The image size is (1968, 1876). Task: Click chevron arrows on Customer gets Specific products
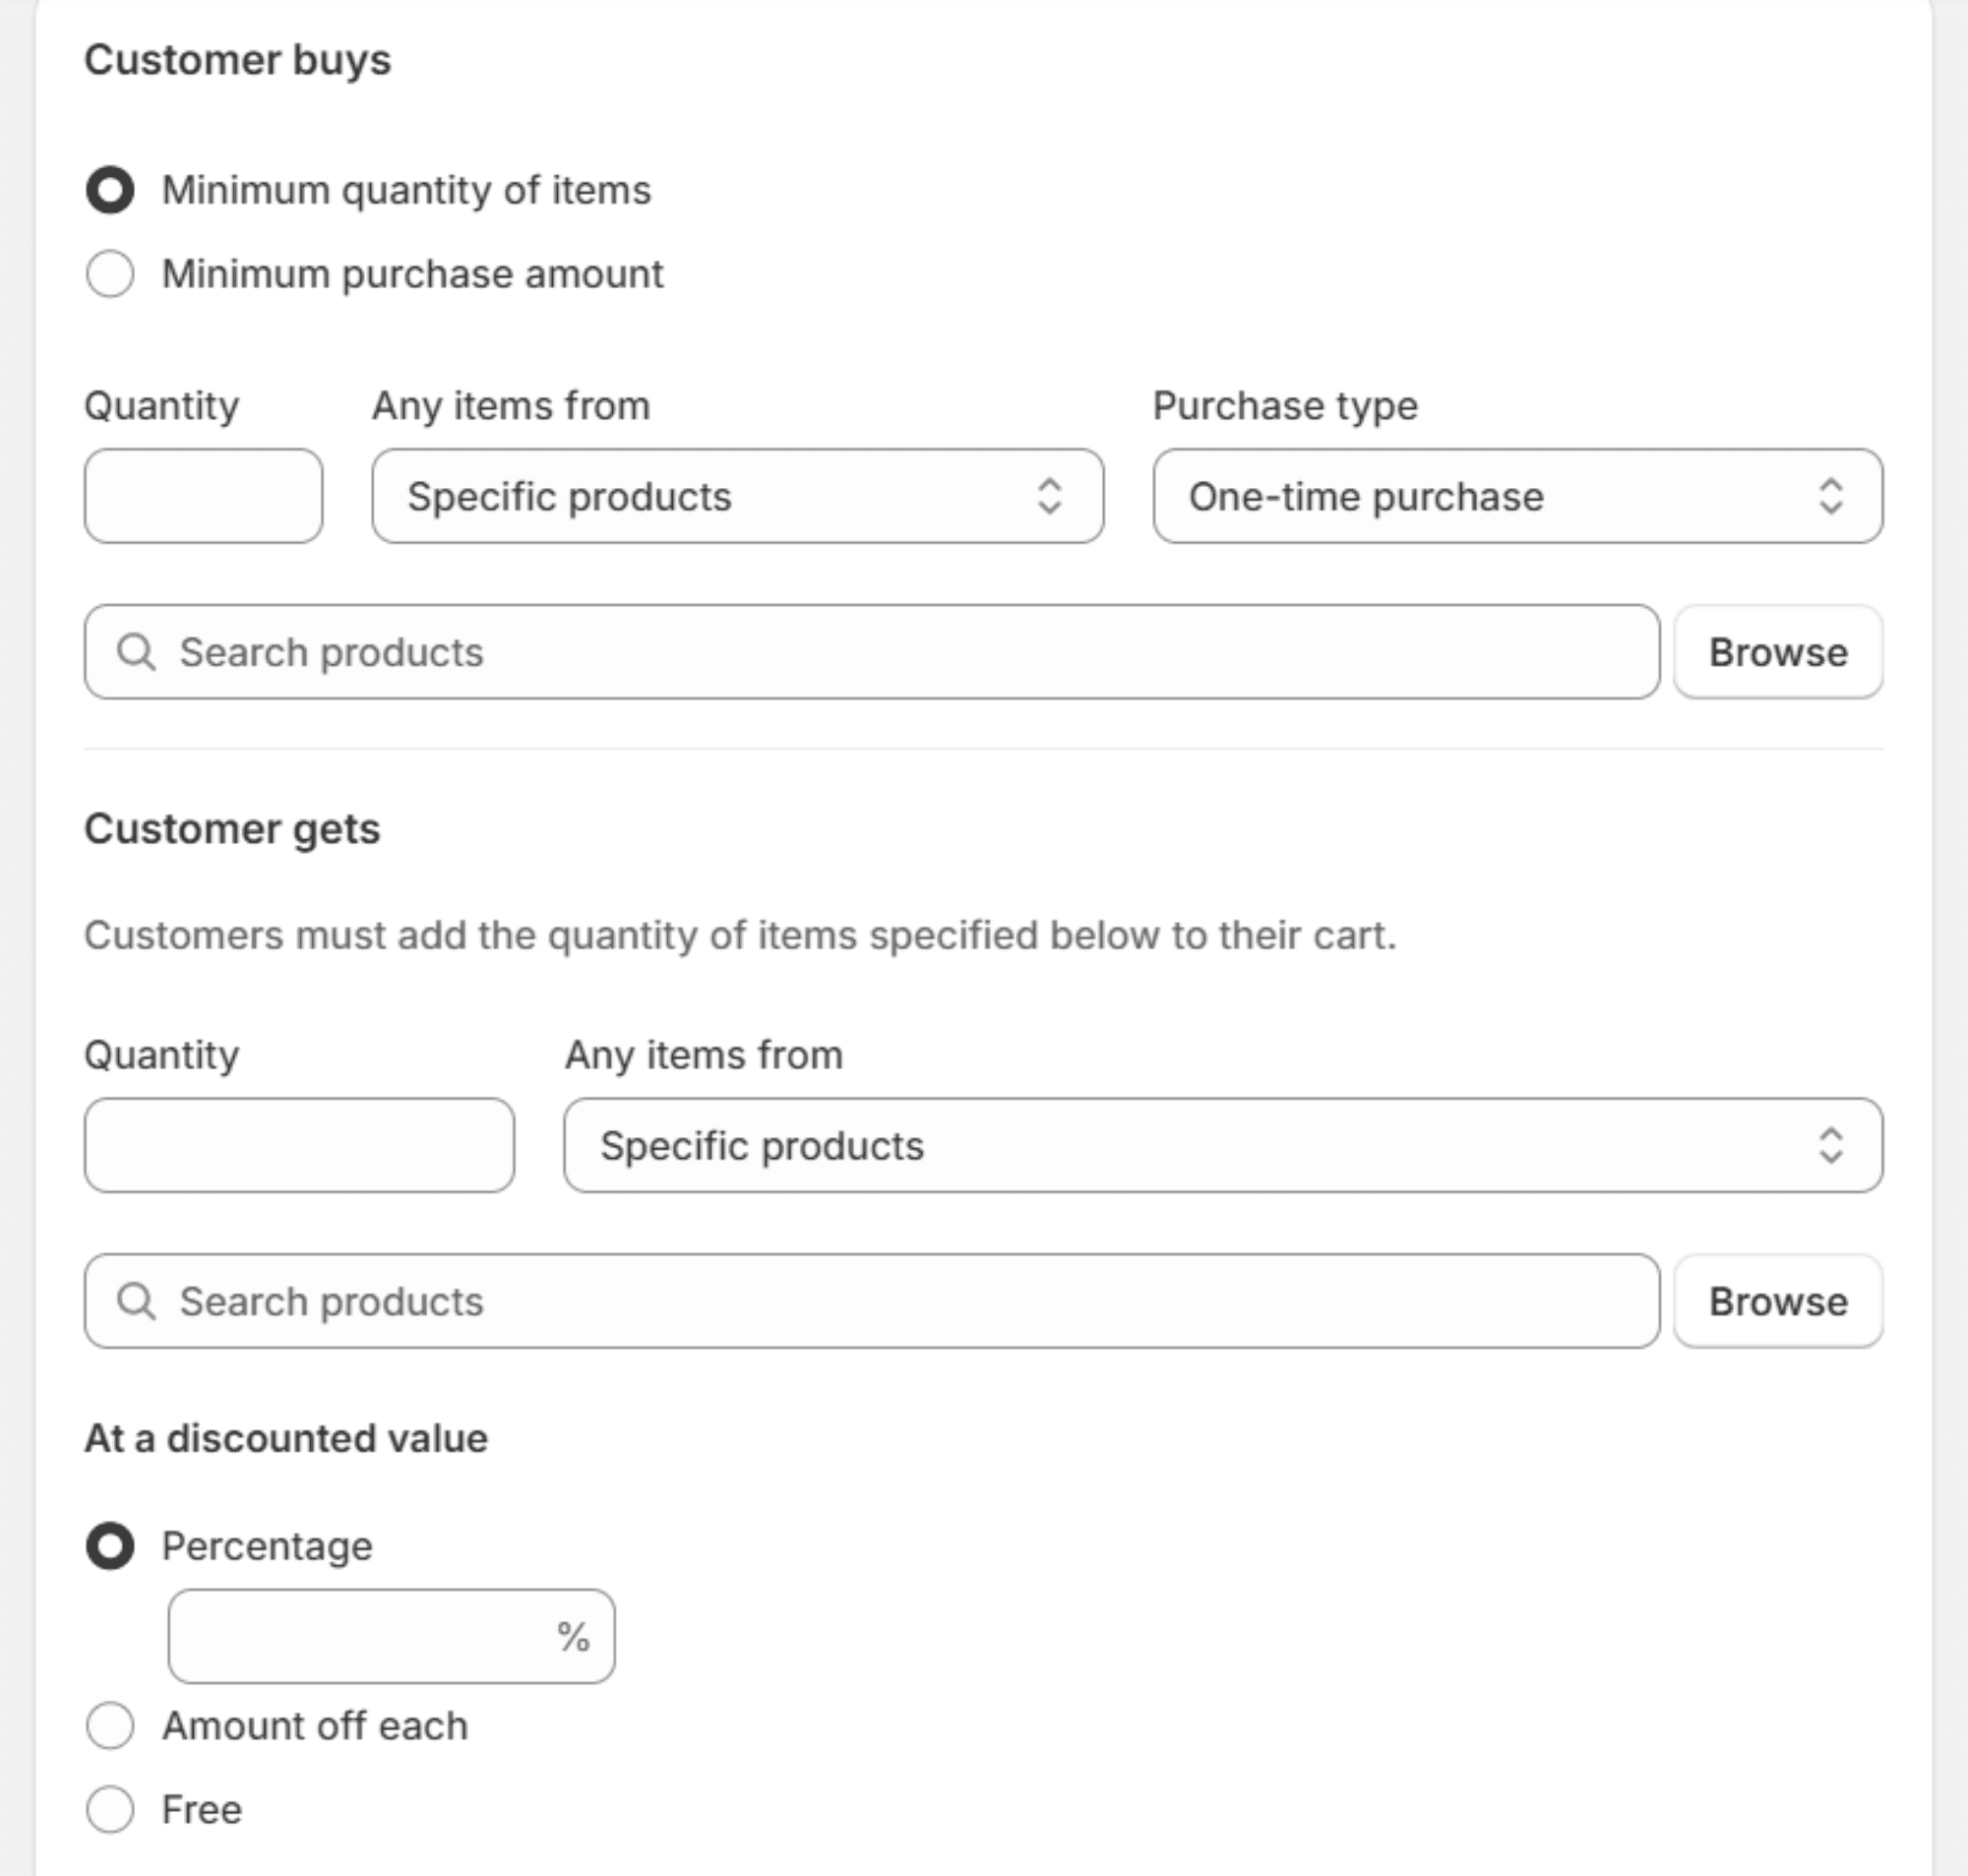(x=1830, y=1145)
